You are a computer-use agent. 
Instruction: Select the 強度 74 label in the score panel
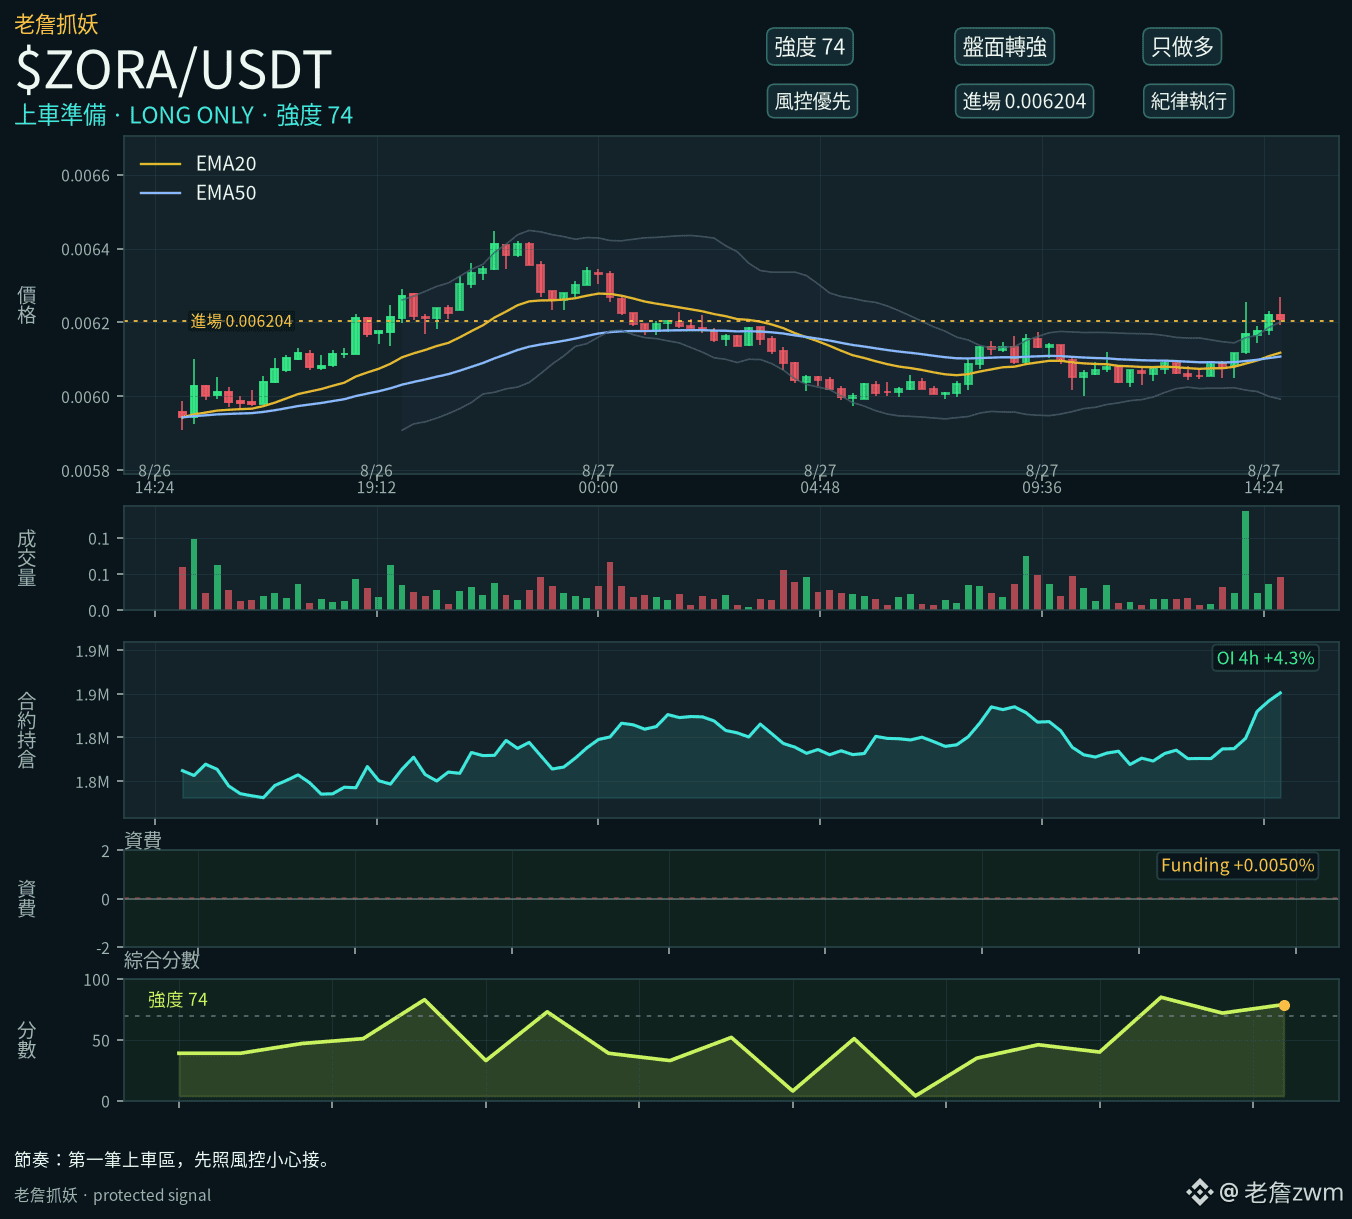(x=177, y=1000)
